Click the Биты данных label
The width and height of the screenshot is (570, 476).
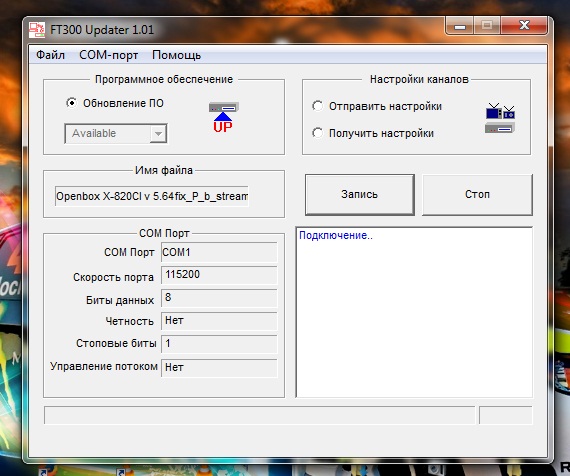point(120,300)
